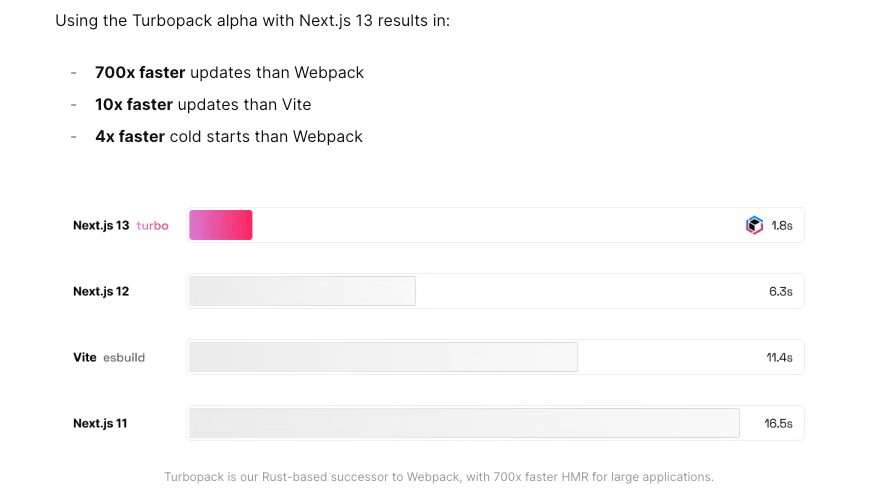Click the '10x faster' bold text

134,105
